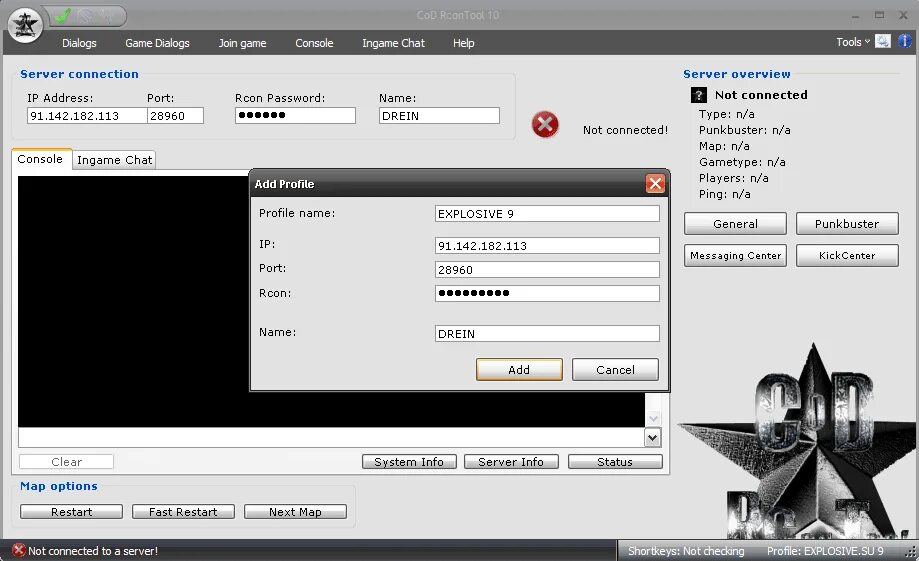The image size is (919, 561).
Task: Click the Rcon password field in Add Profile dialog
Action: (547, 293)
